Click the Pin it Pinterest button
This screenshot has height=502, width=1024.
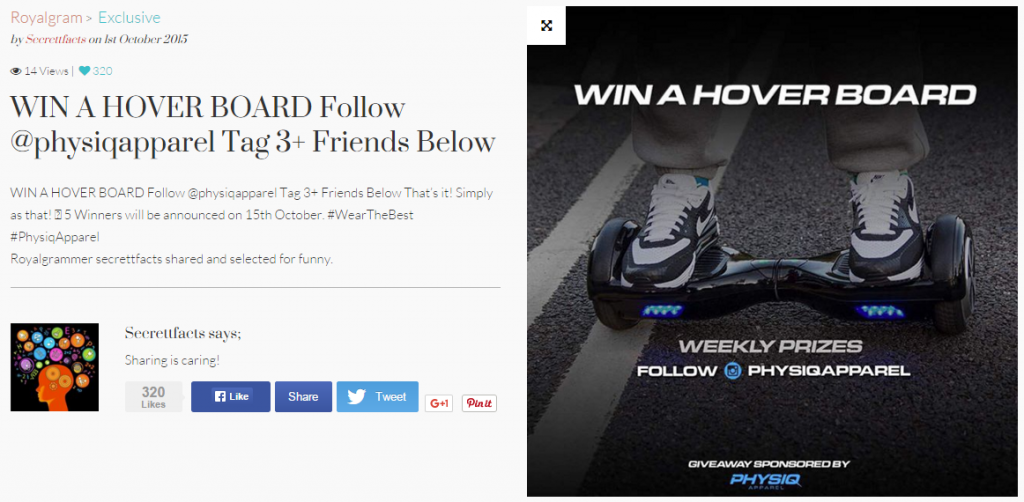[x=479, y=403]
